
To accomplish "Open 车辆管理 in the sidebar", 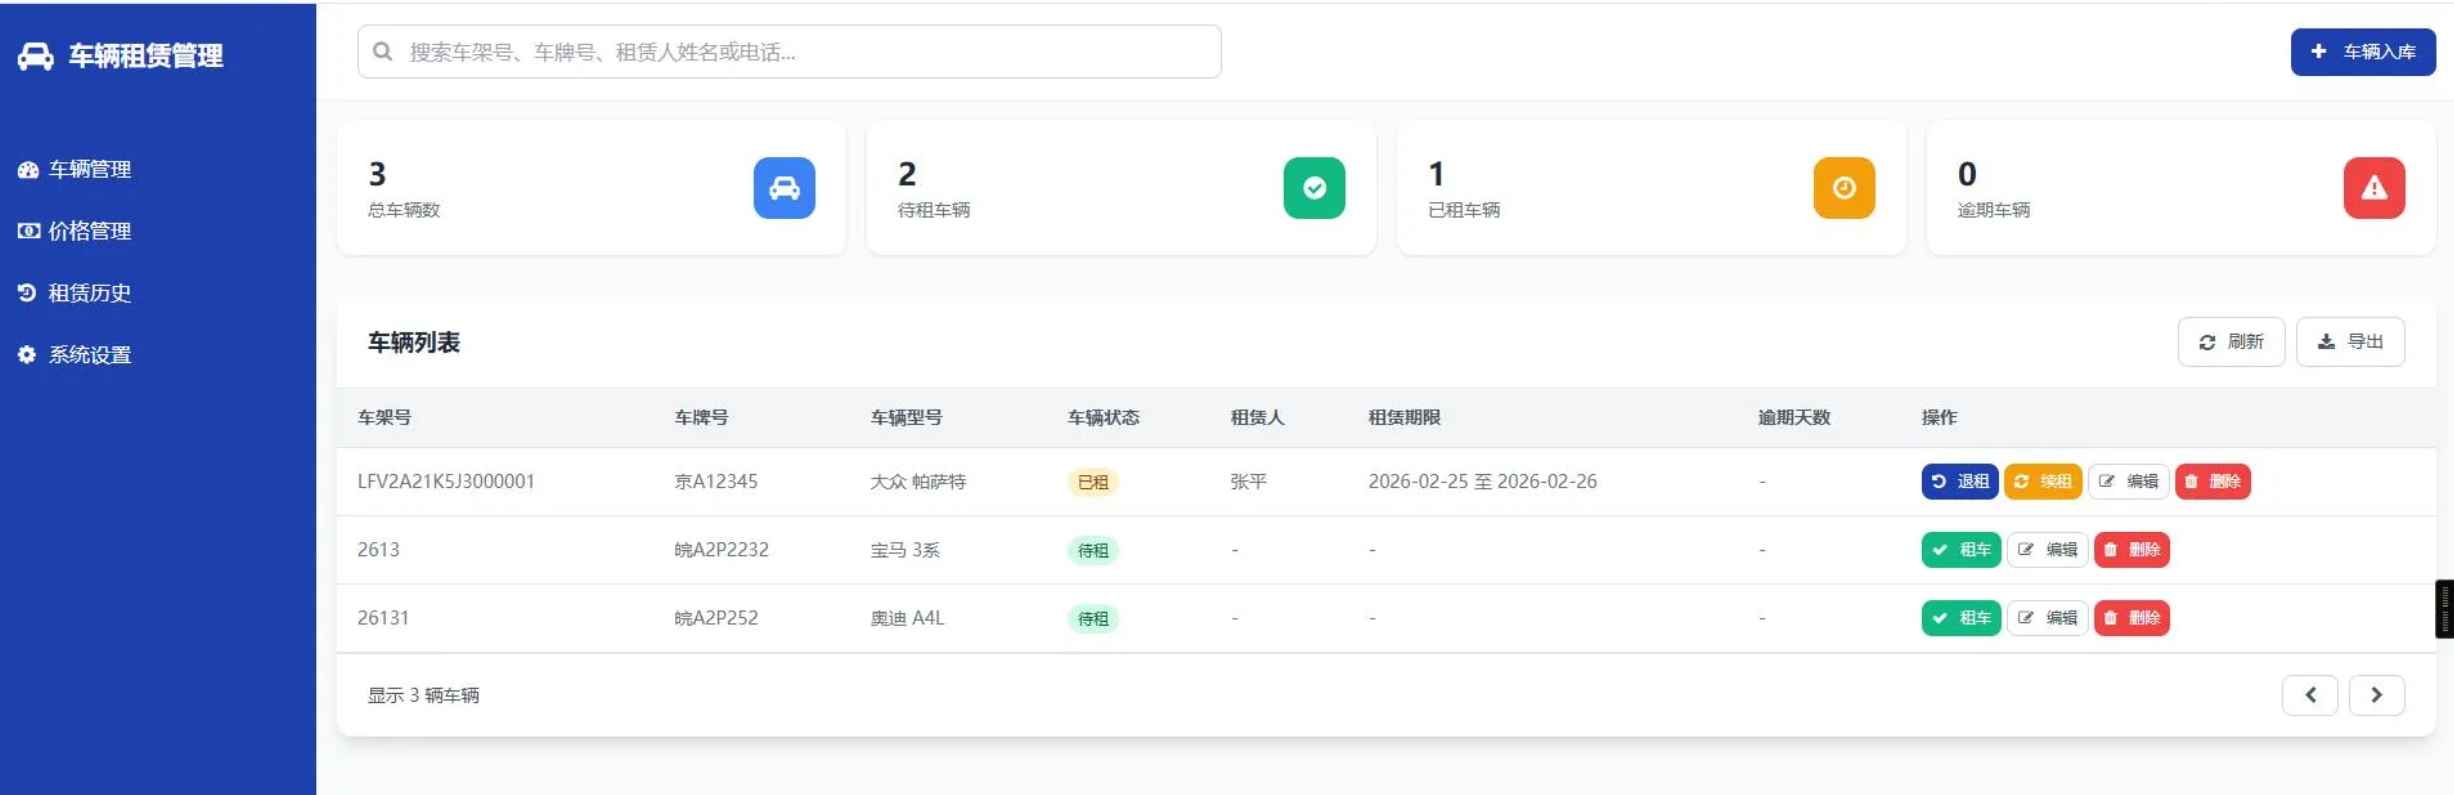I will (x=75, y=169).
